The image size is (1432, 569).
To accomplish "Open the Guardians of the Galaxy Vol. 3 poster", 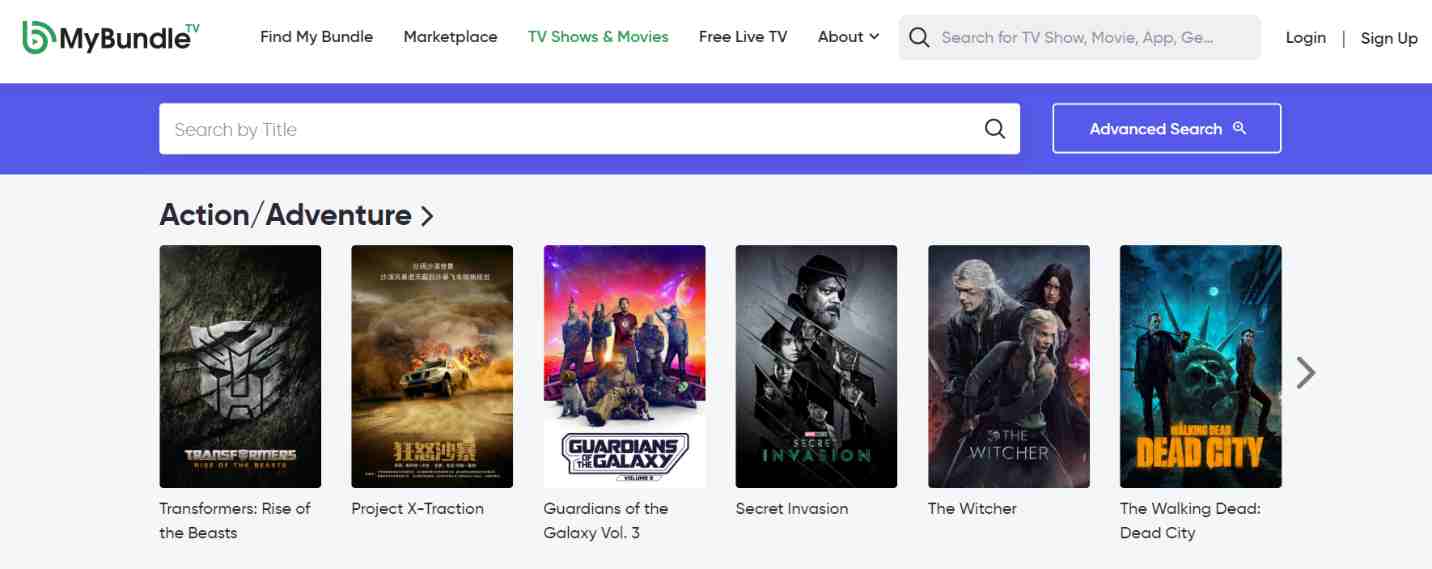I will [x=624, y=367].
